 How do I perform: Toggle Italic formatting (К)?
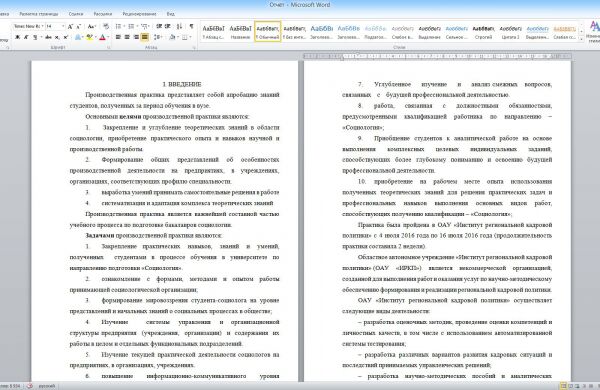tap(26, 37)
